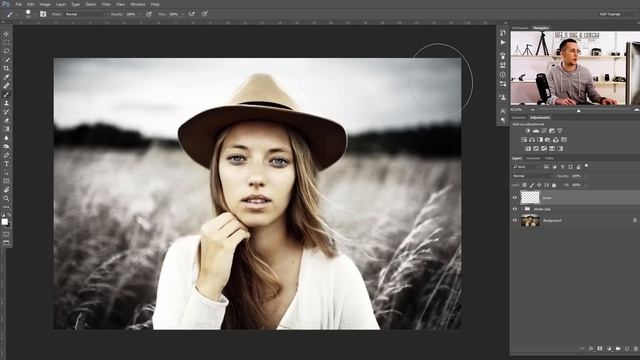
Task: Click the Actions play icon in side dock
Action: (503, 42)
